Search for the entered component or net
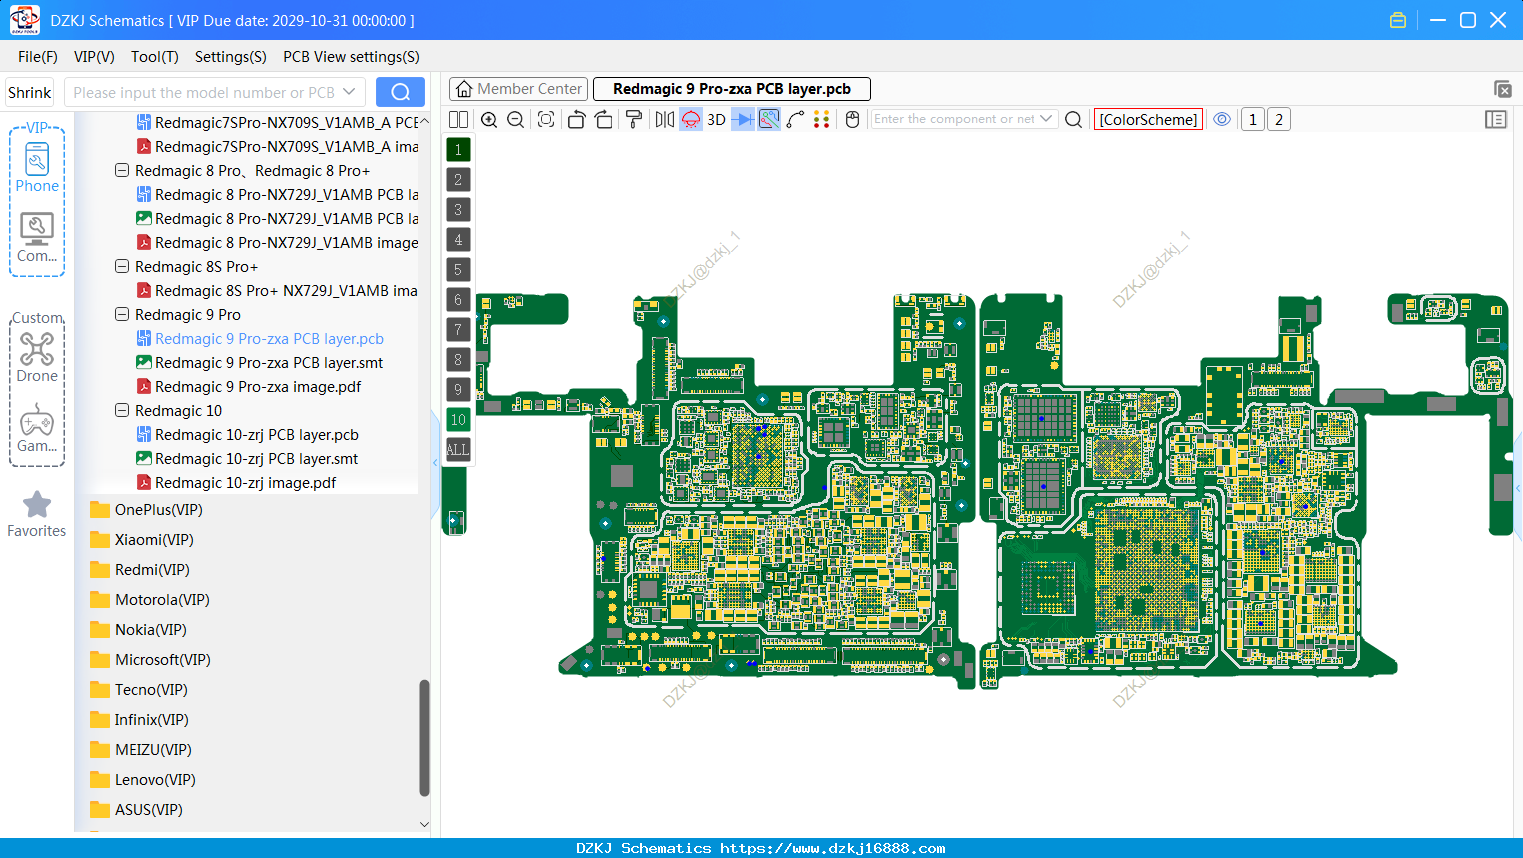This screenshot has height=858, width=1523. (x=1073, y=119)
